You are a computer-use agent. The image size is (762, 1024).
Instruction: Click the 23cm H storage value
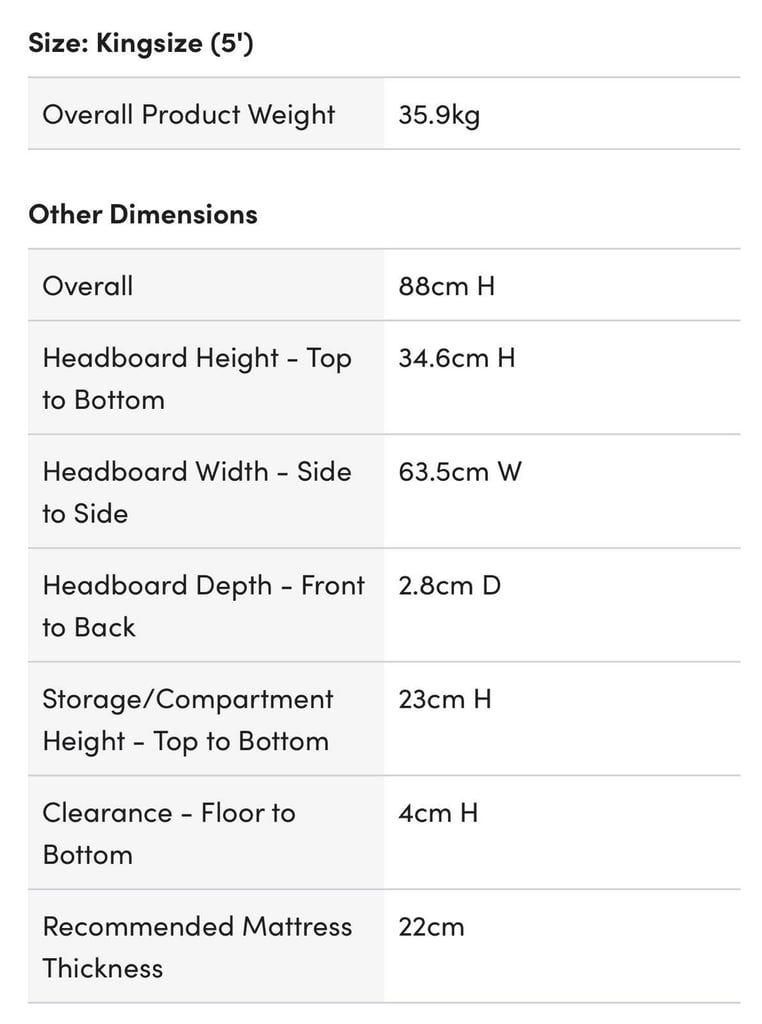[x=445, y=699]
